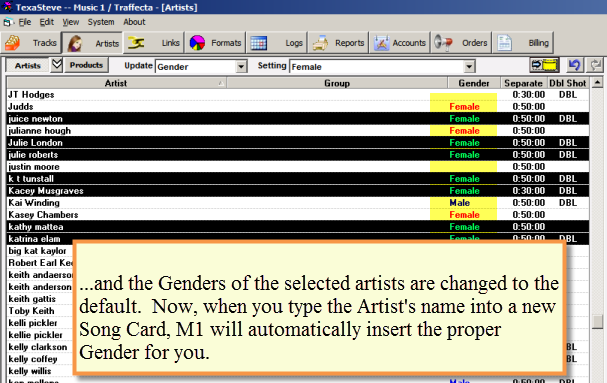Open the Links toolbar section

pos(154,43)
